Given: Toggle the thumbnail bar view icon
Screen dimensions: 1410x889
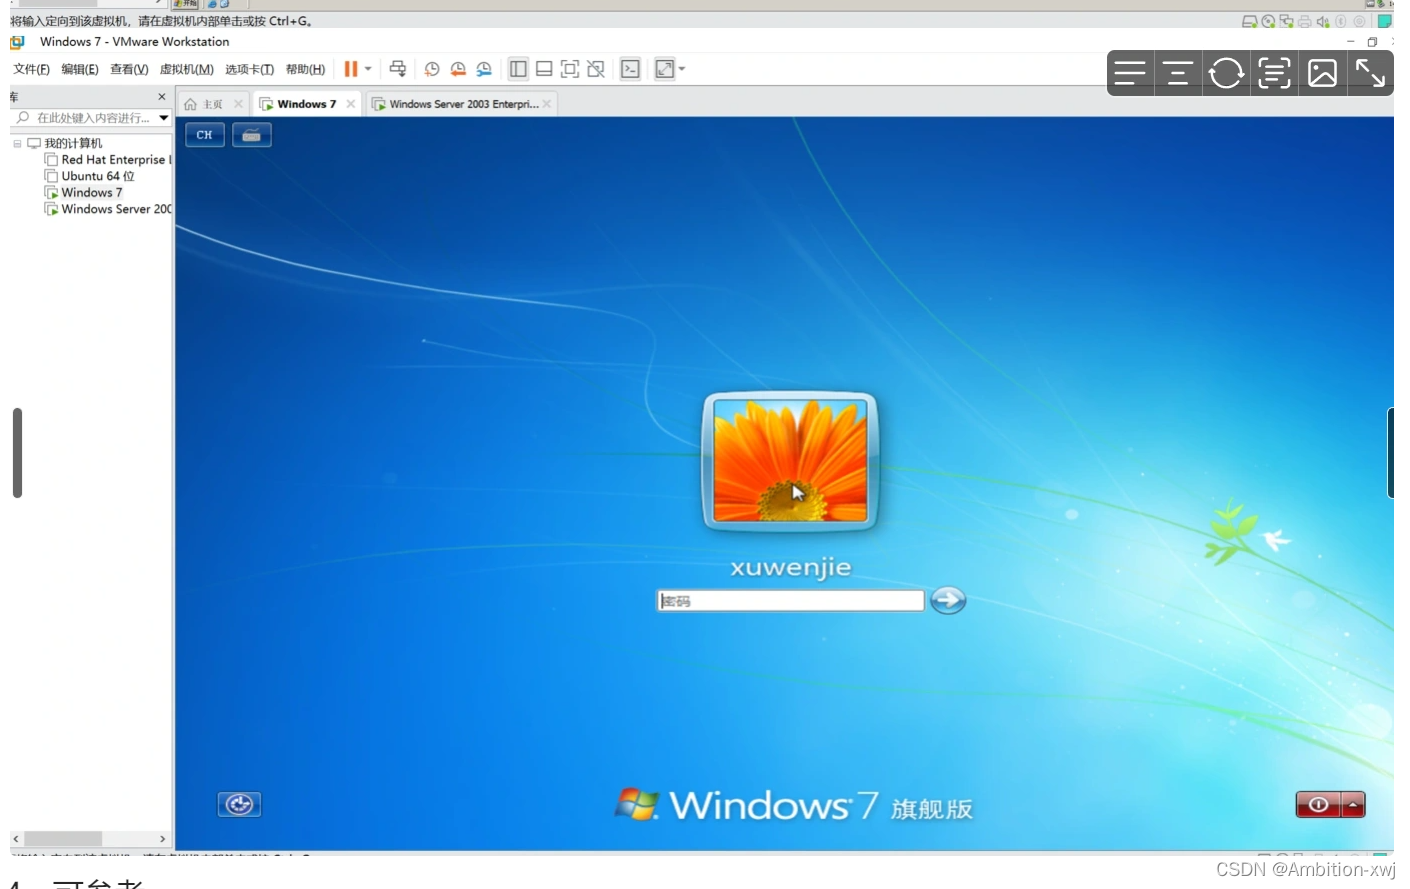Looking at the screenshot, I should click(x=544, y=69).
